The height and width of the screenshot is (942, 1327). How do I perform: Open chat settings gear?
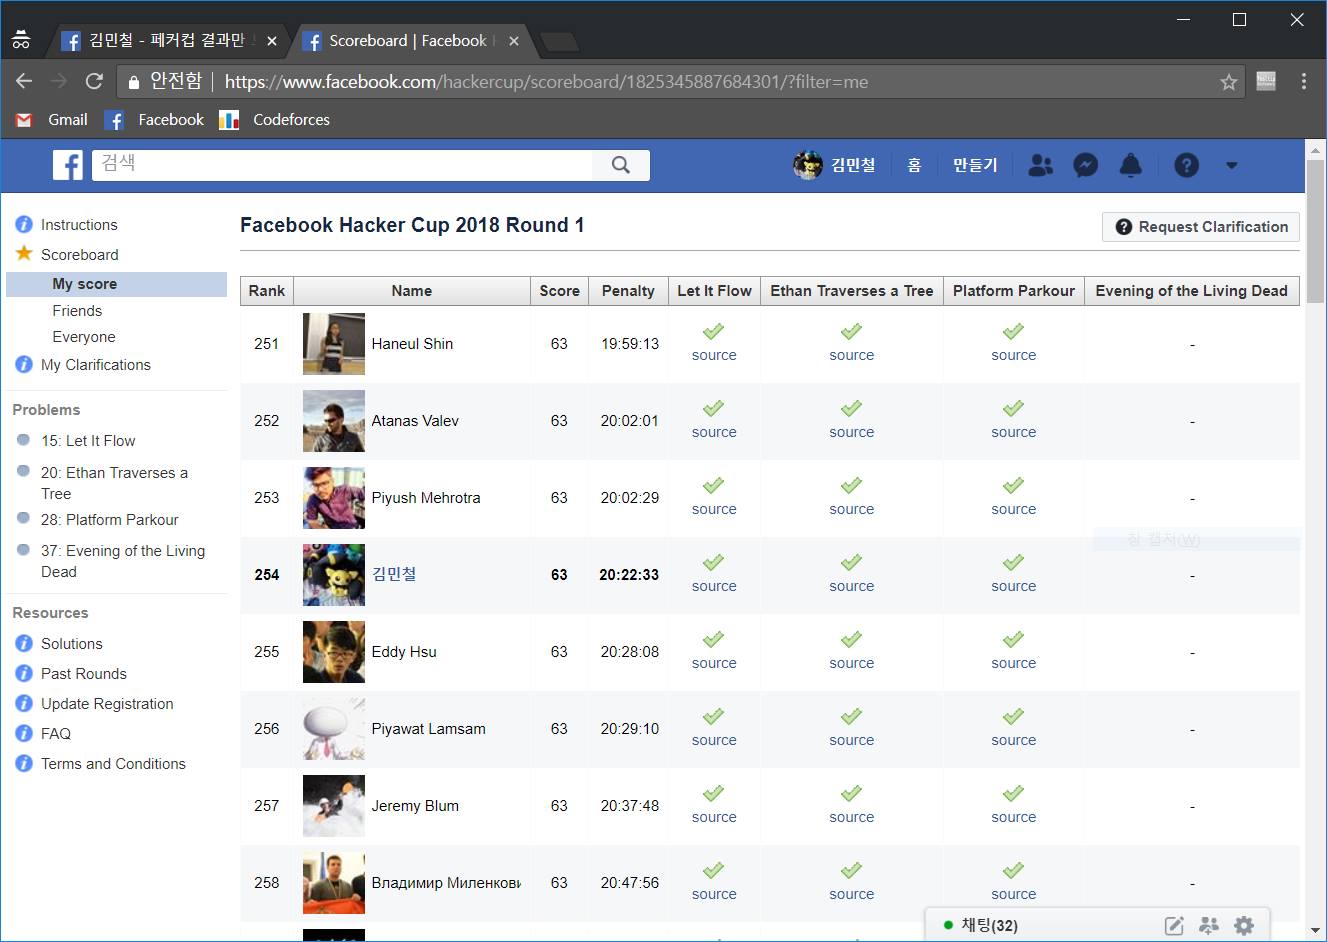1244,926
